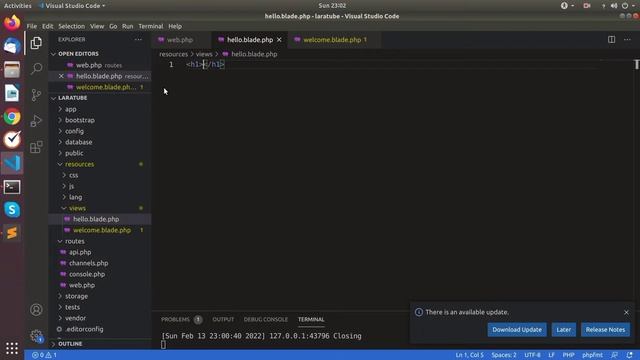The height and width of the screenshot is (360, 640).
Task: Launch Thunderbird mail from the dock
Action: (12, 46)
